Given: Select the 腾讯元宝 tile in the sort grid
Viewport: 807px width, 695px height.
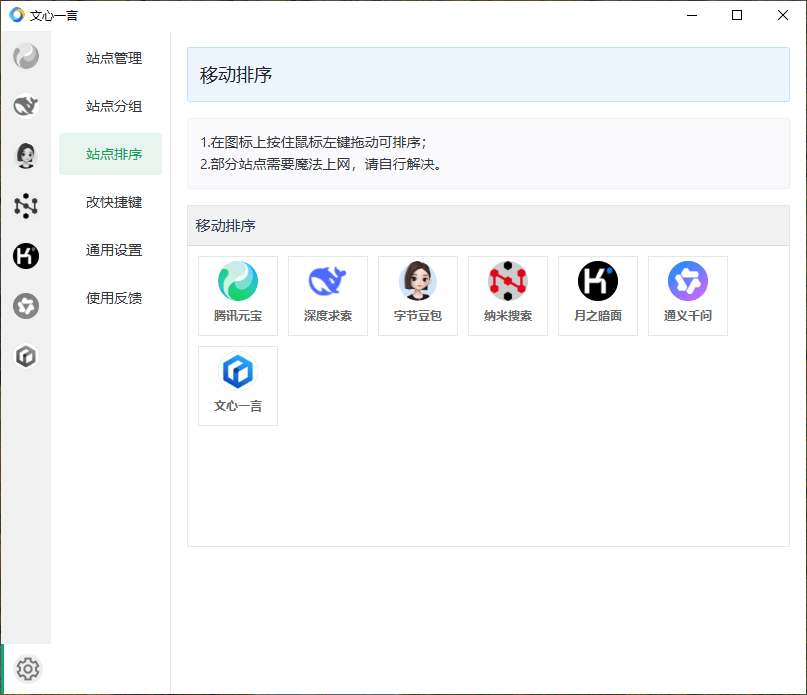Looking at the screenshot, I should pos(238,296).
